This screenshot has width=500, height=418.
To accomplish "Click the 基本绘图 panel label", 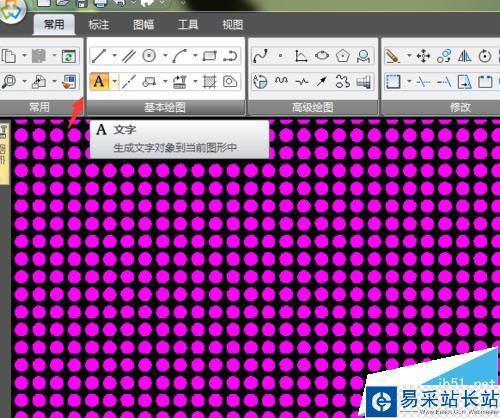I will (x=165, y=107).
